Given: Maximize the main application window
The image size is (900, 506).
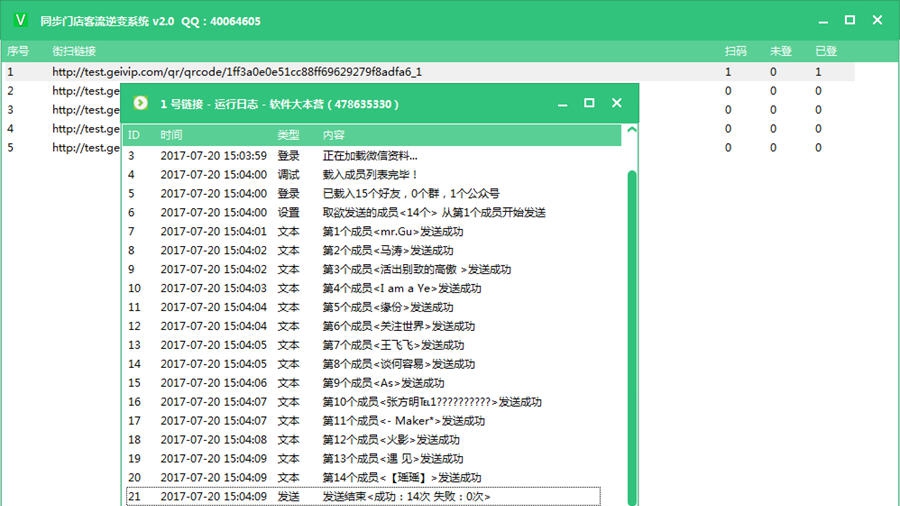Looking at the screenshot, I should 850,20.
